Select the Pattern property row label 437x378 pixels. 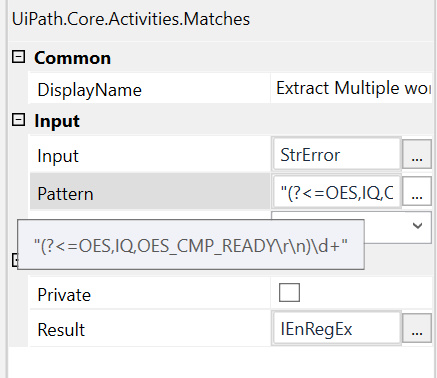(65, 193)
